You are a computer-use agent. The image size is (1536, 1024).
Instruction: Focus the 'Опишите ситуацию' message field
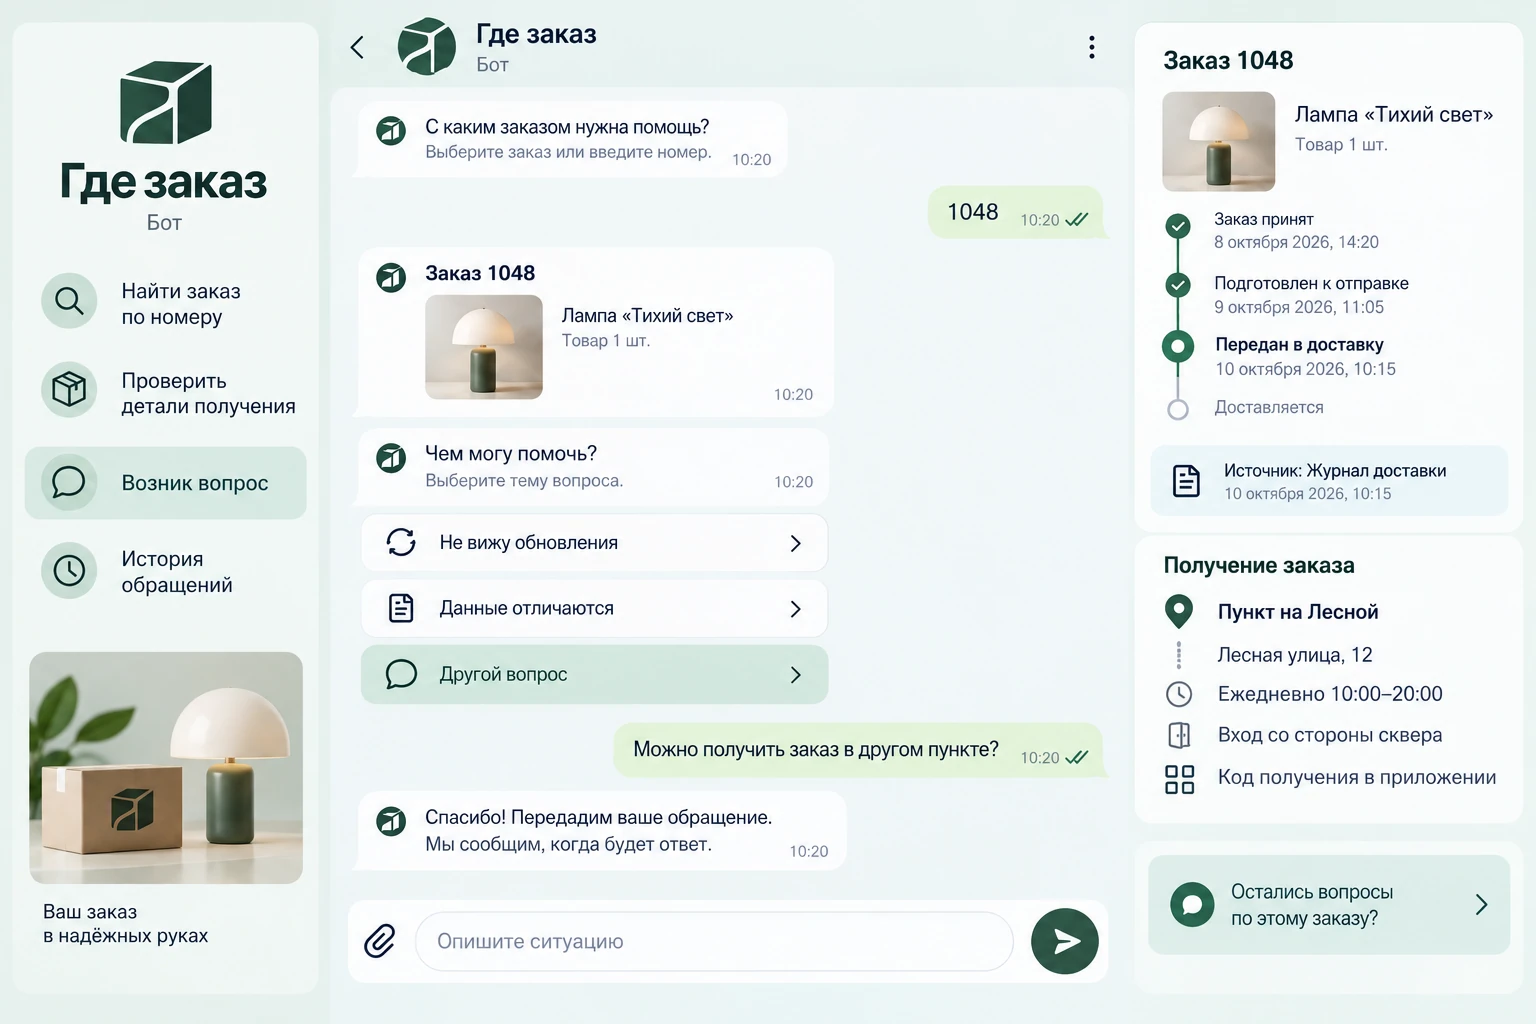[x=714, y=941]
